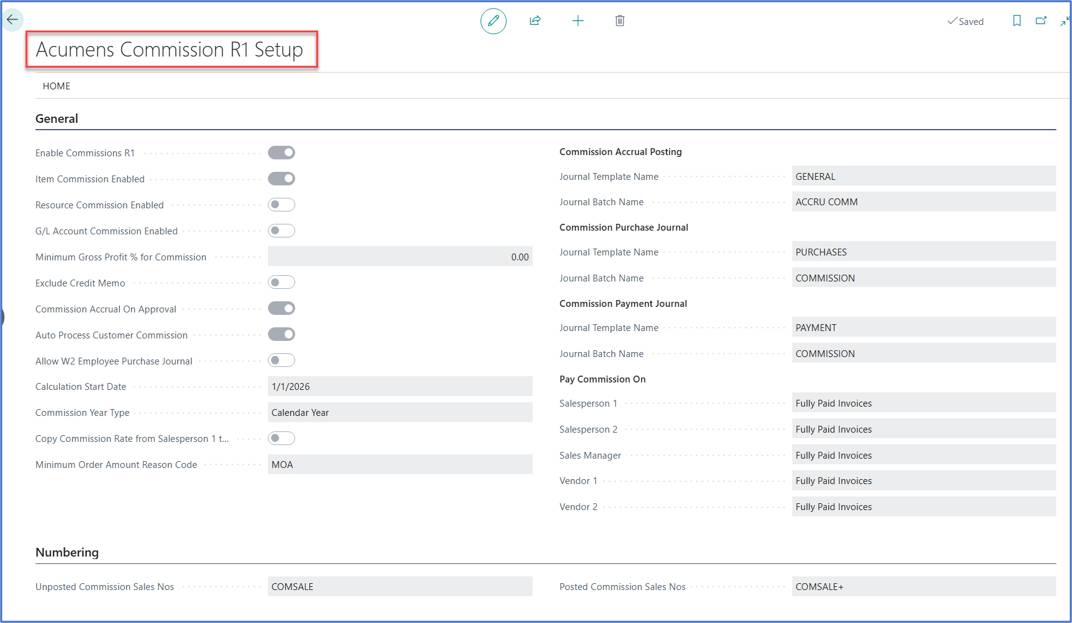Toggle Item Commission Enabled switch
Viewport: 1072px width, 623px height.
(x=281, y=178)
